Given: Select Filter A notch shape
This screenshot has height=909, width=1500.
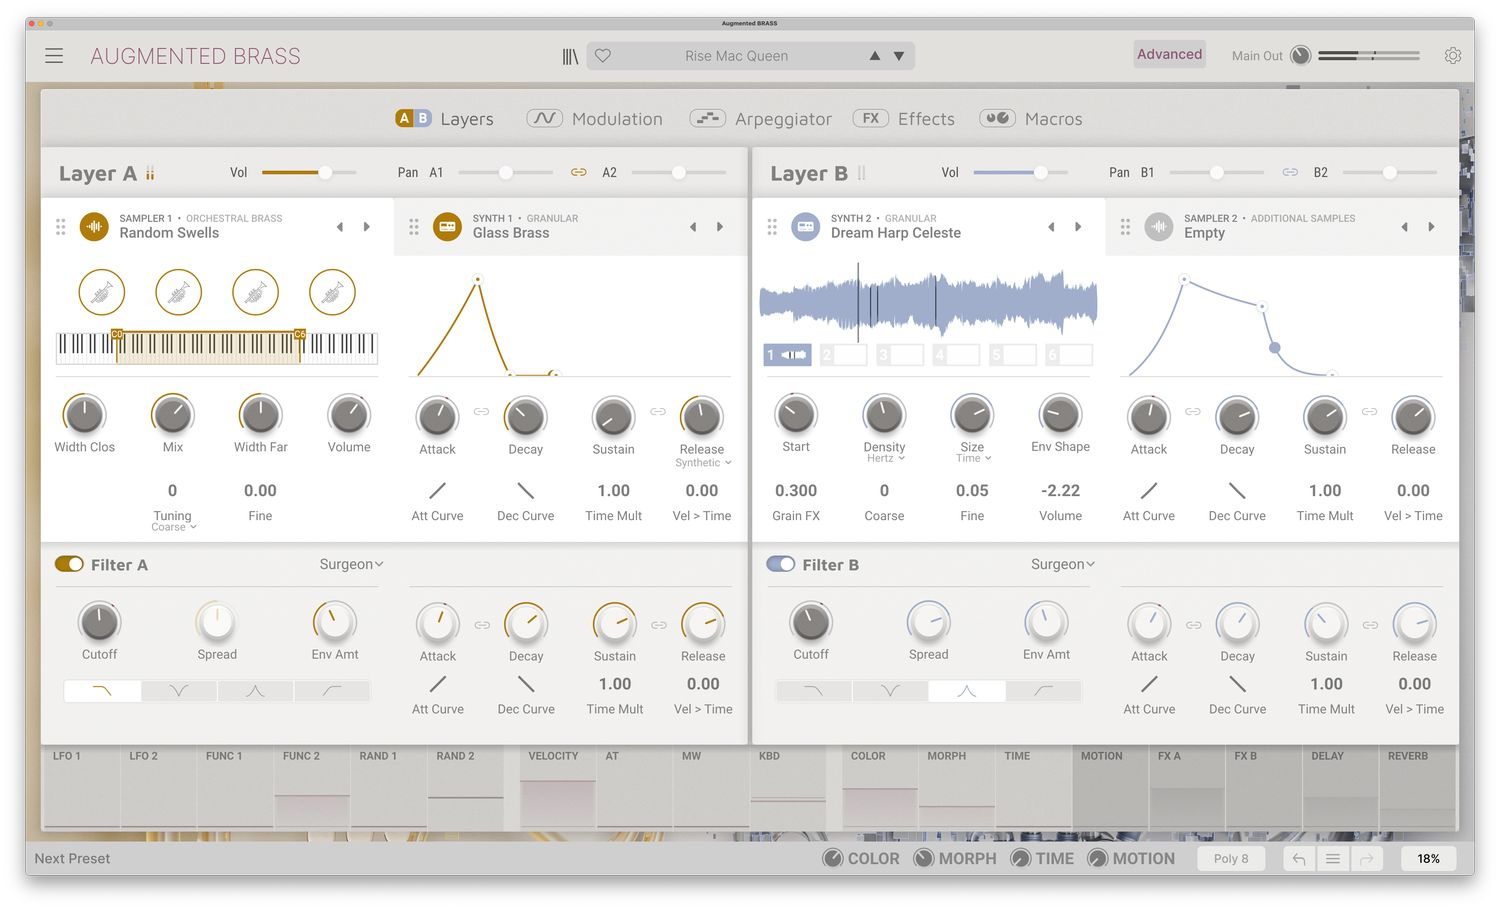Looking at the screenshot, I should [x=179, y=691].
